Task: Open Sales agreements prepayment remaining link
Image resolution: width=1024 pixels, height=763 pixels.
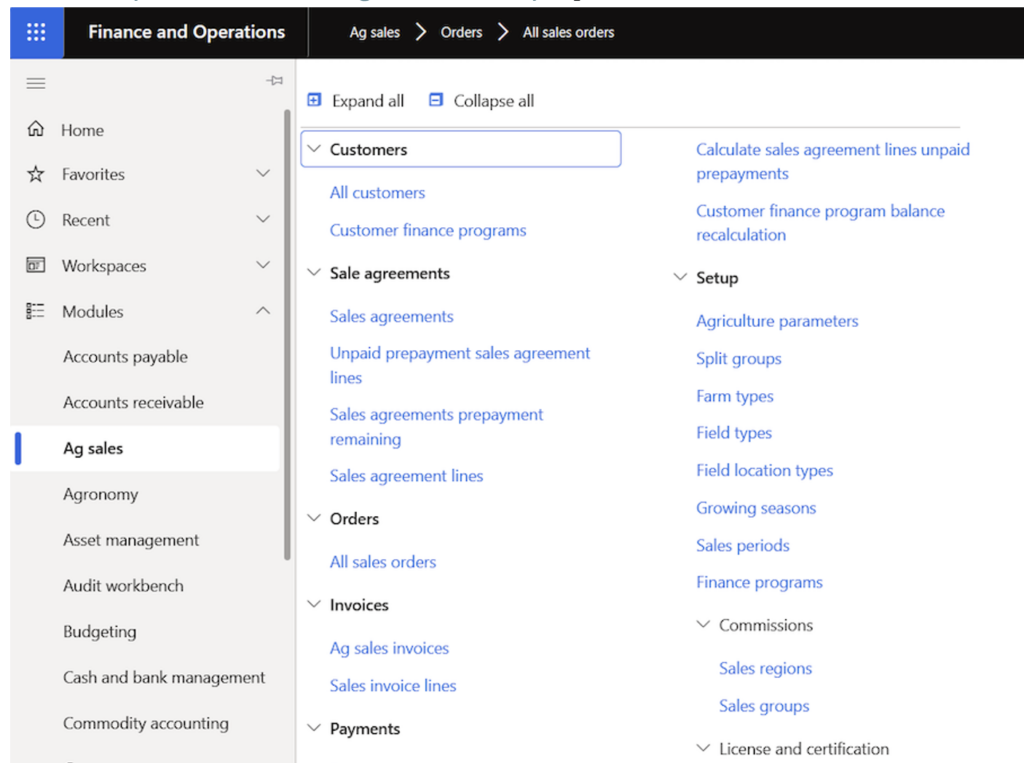Action: (x=436, y=427)
